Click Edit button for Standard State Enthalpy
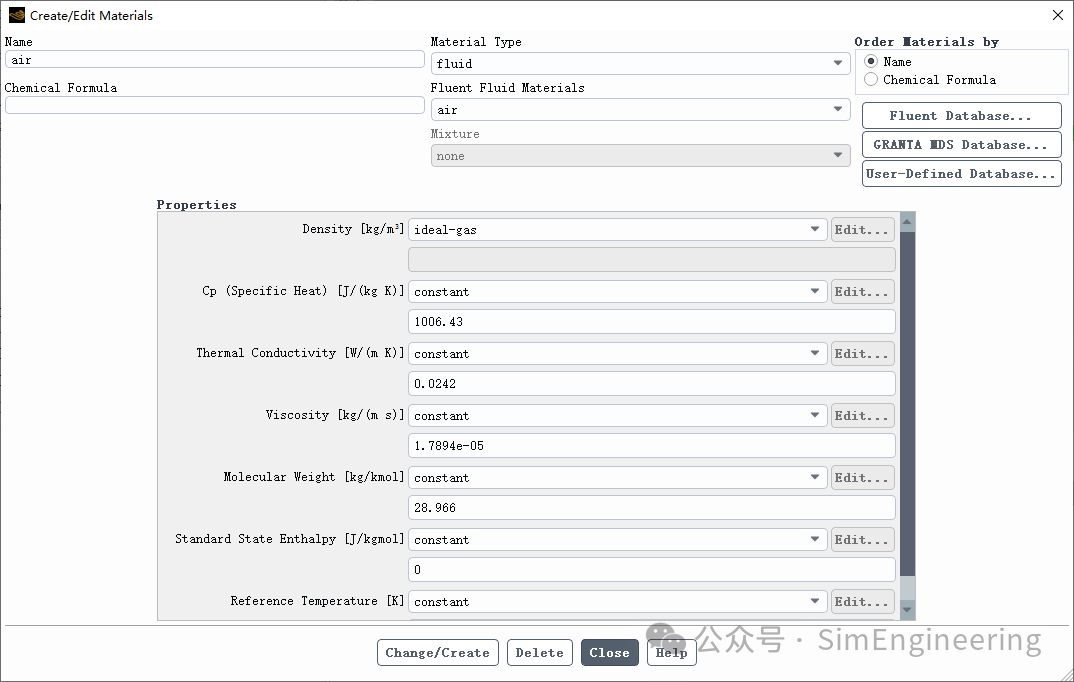 tap(862, 540)
